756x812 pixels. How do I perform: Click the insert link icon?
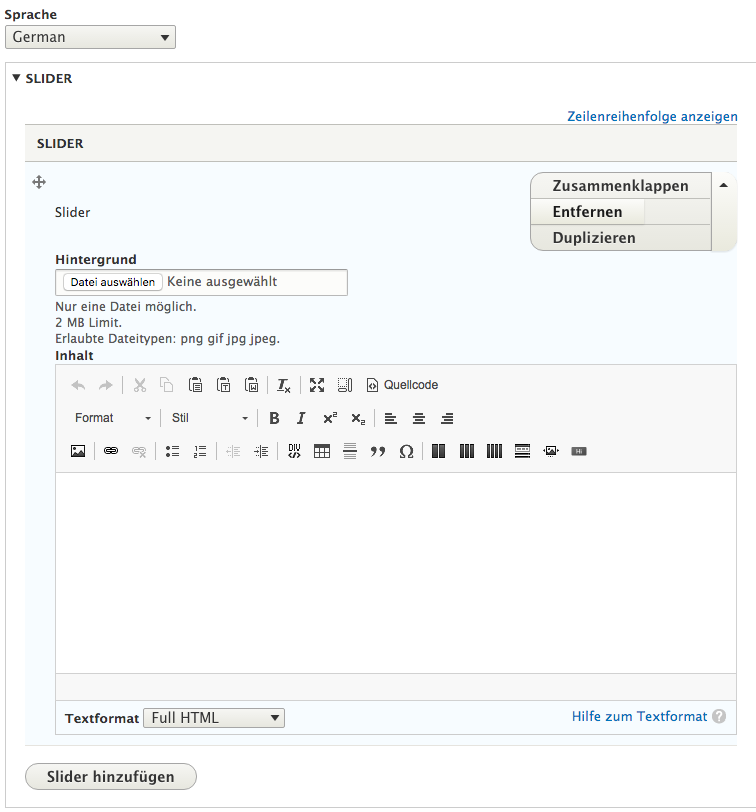[111, 451]
